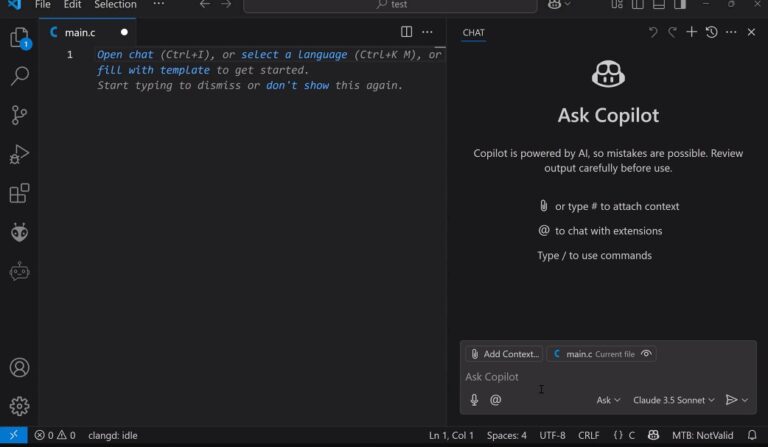The height and width of the screenshot is (447, 768).
Task: Open the Run and Debug view
Action: (19, 154)
